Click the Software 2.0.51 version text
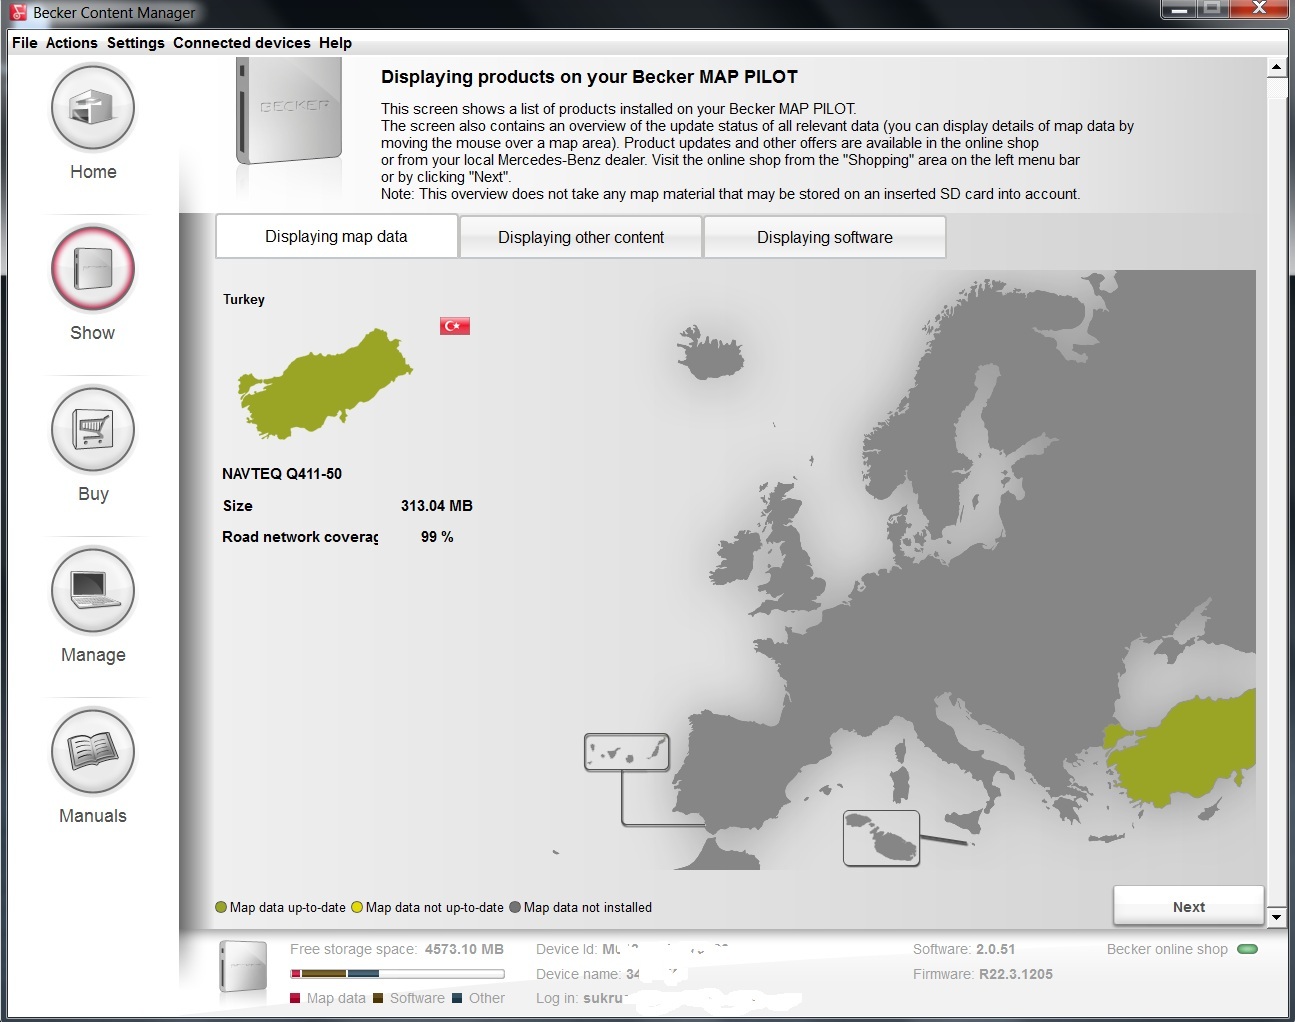This screenshot has width=1295, height=1022. (x=964, y=949)
